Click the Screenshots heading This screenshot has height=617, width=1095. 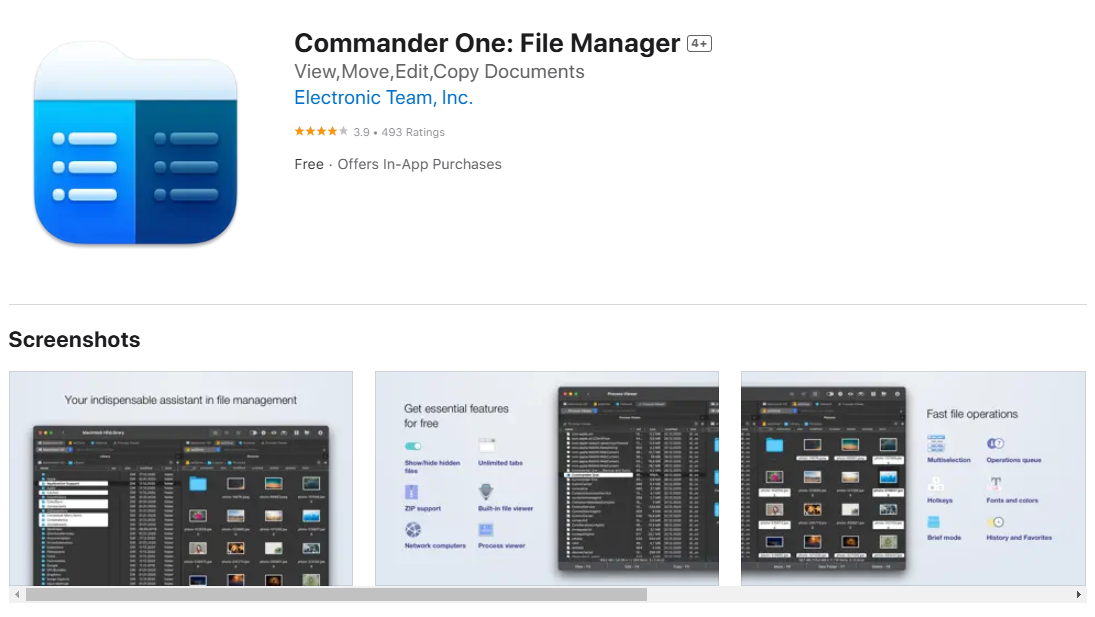coord(75,339)
